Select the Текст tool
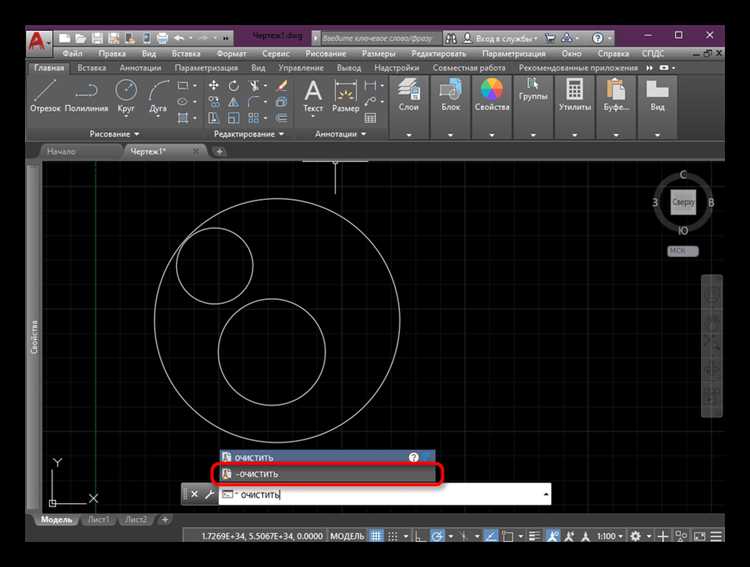 (x=313, y=96)
